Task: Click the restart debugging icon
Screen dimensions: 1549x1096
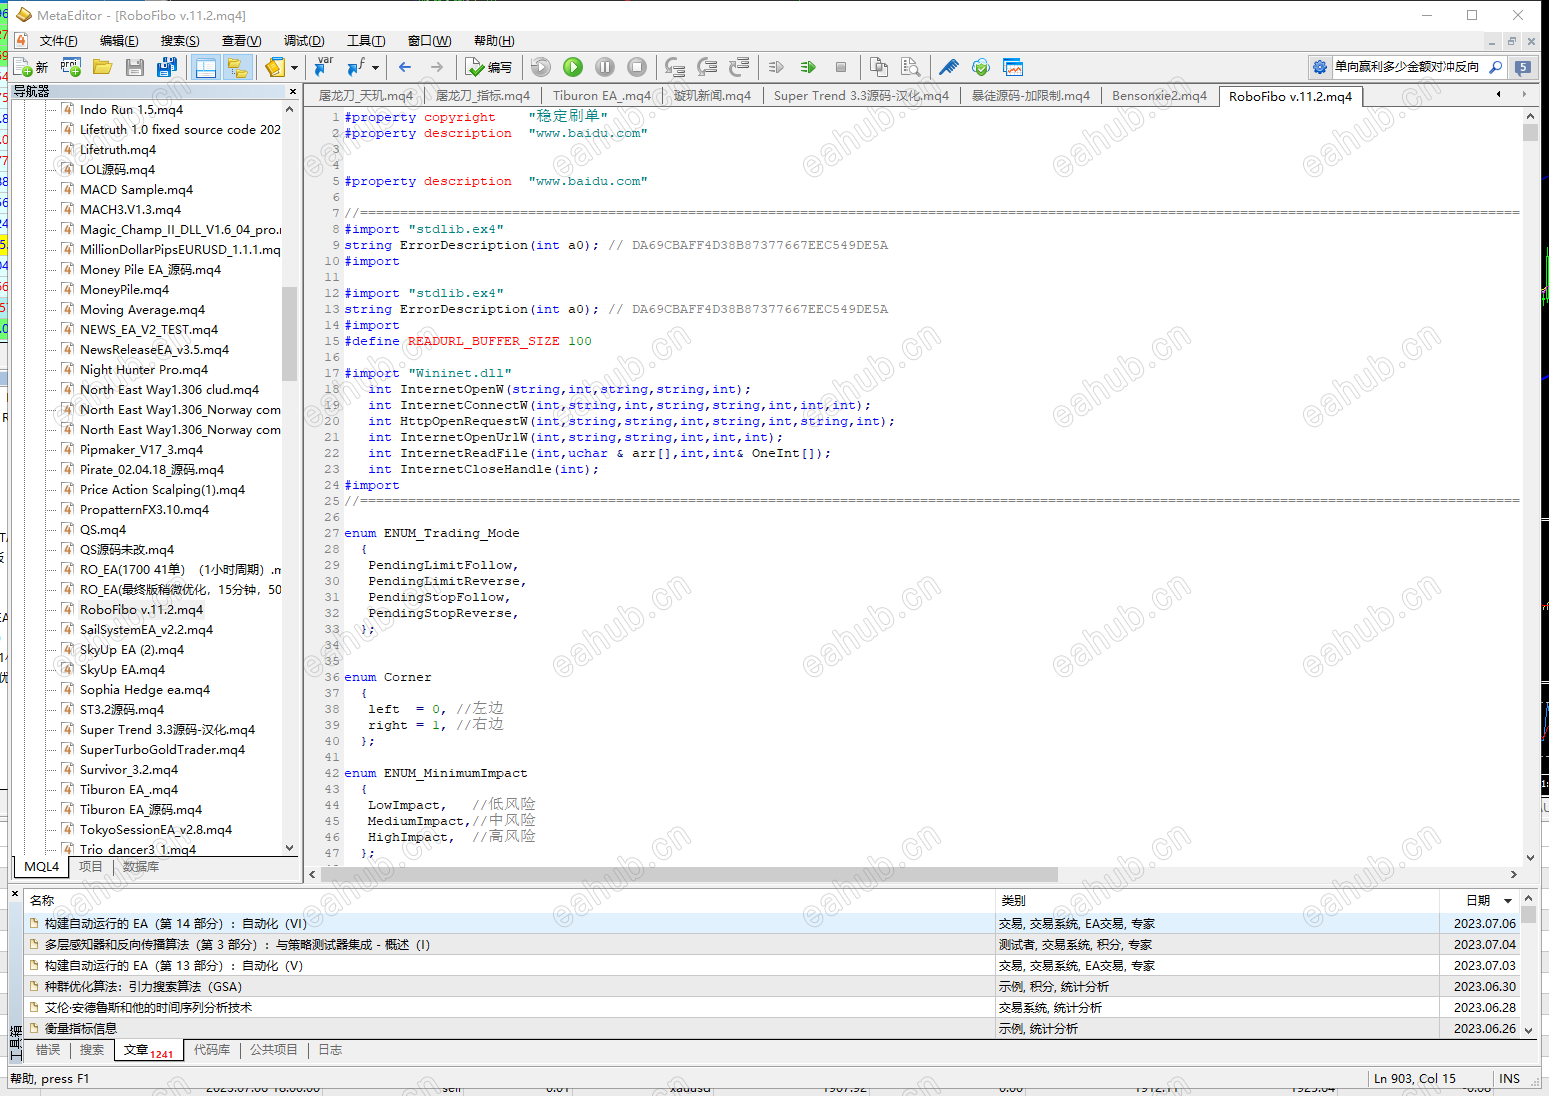Action: point(541,67)
